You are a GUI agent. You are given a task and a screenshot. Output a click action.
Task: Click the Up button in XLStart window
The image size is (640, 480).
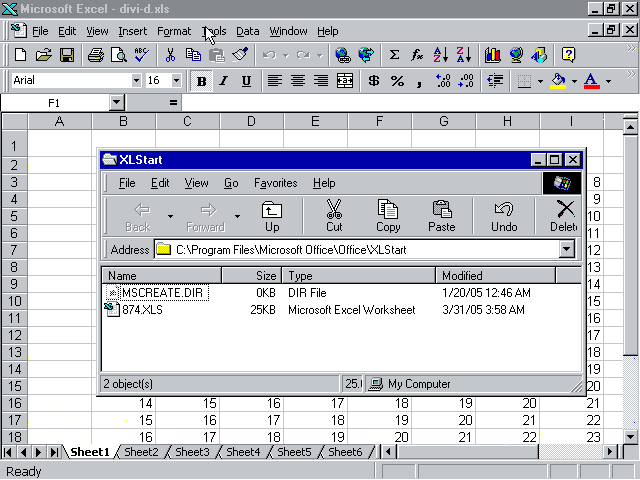272,216
